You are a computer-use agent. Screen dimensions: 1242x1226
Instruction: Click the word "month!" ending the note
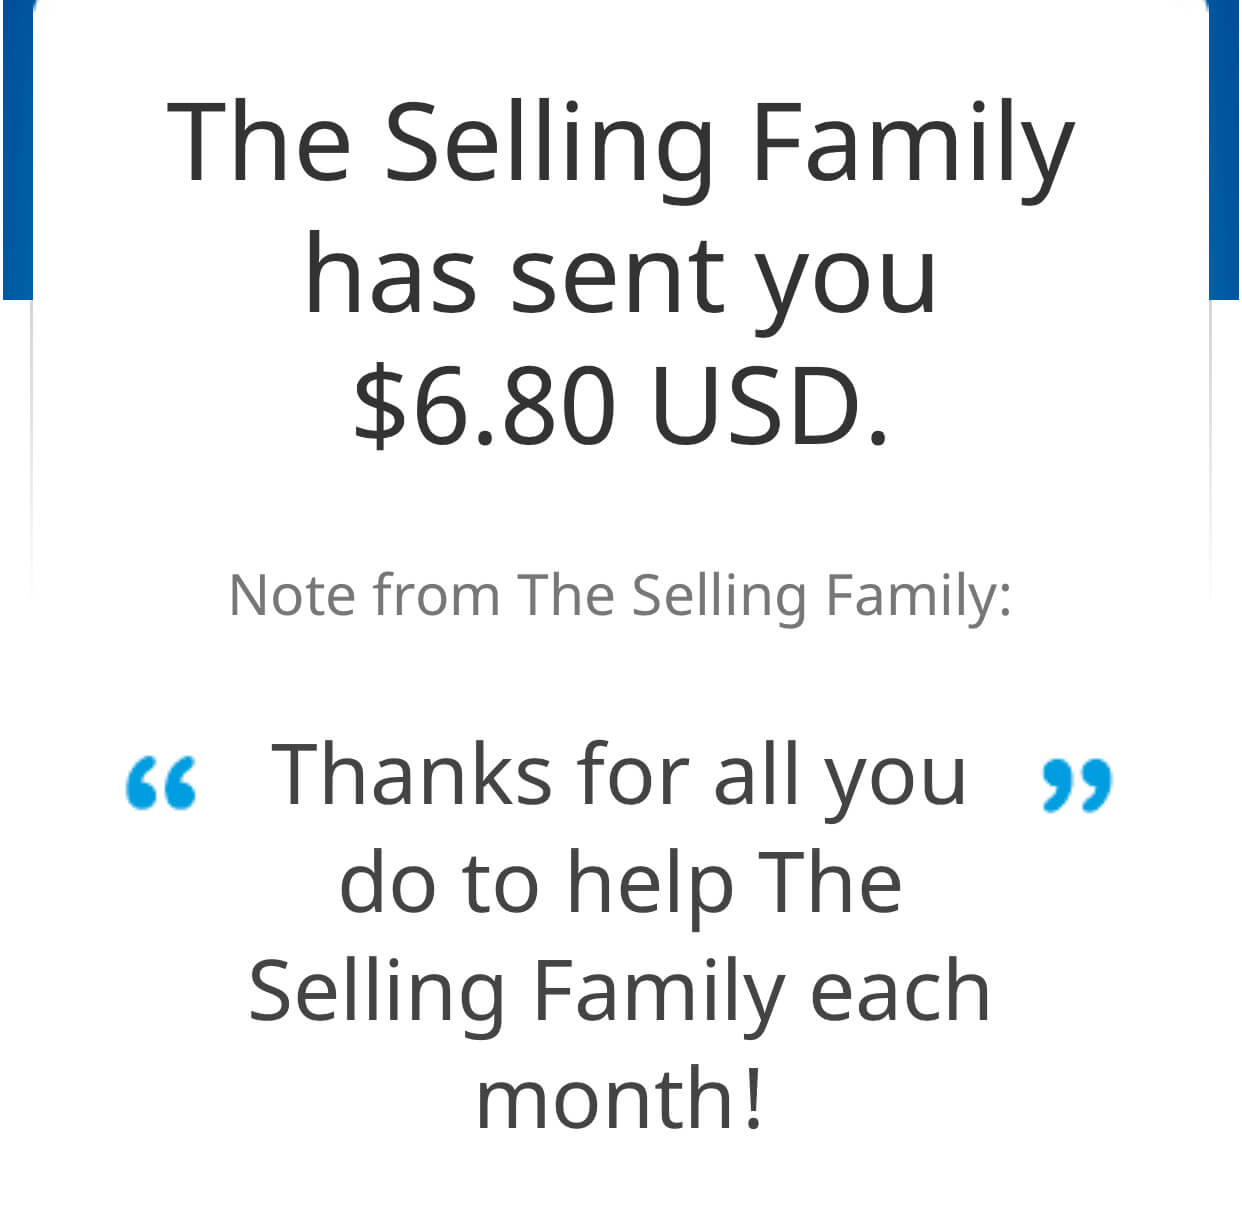pyautogui.click(x=620, y=1098)
